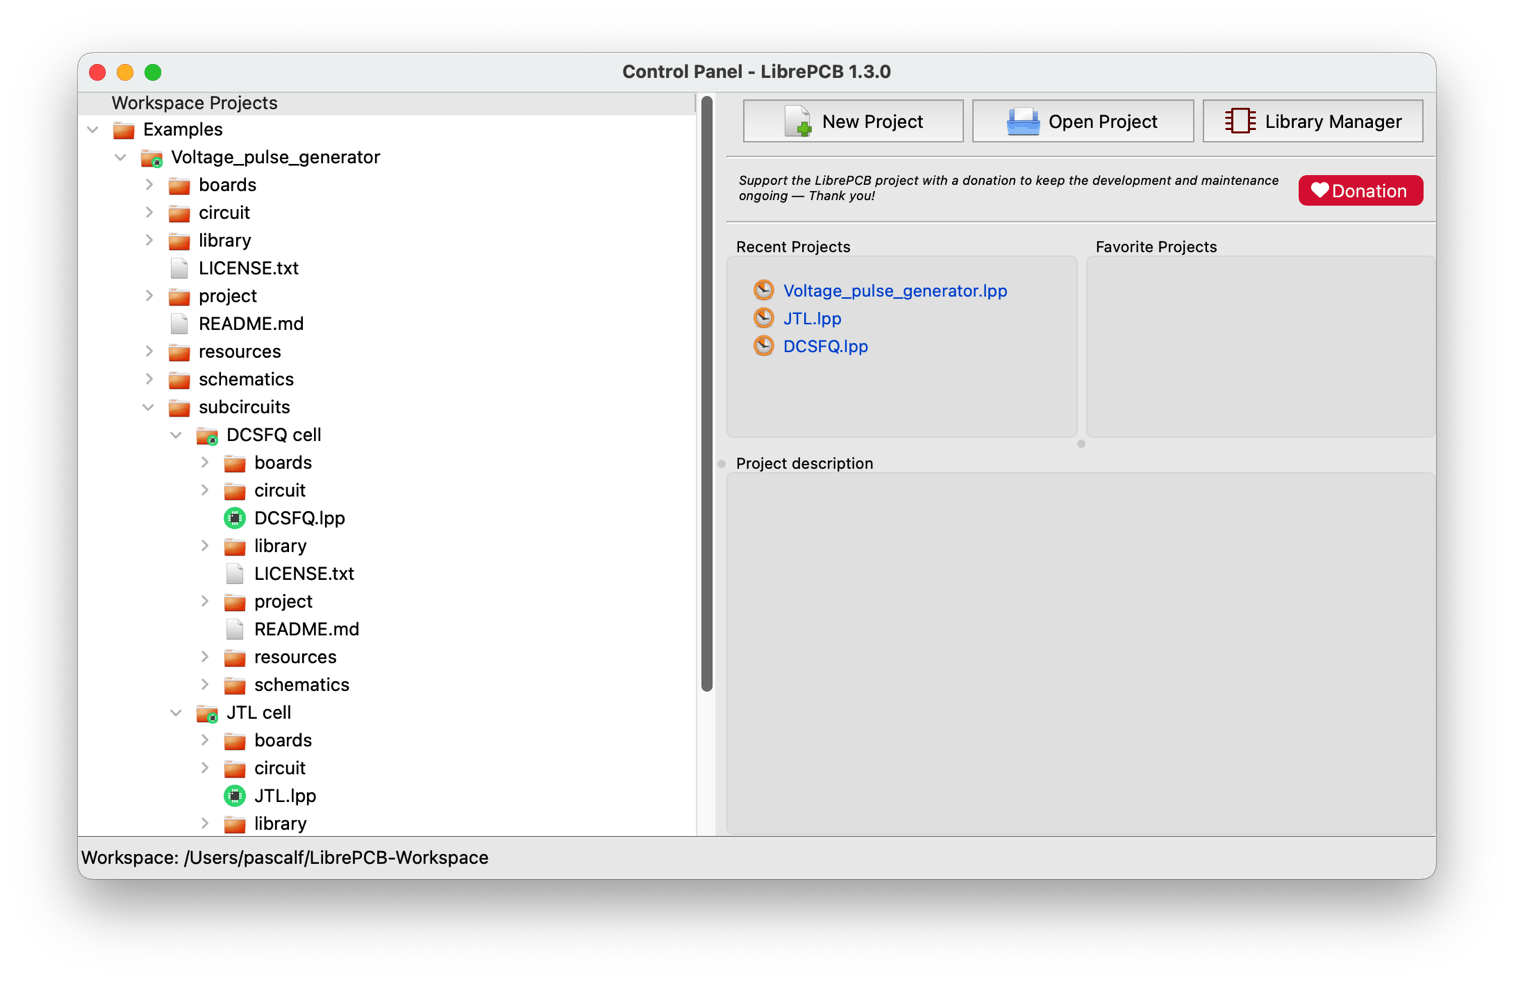The image size is (1514, 982).
Task: Click the recent-project icon beside Voltage_pulse_generator.lpp
Action: [764, 291]
